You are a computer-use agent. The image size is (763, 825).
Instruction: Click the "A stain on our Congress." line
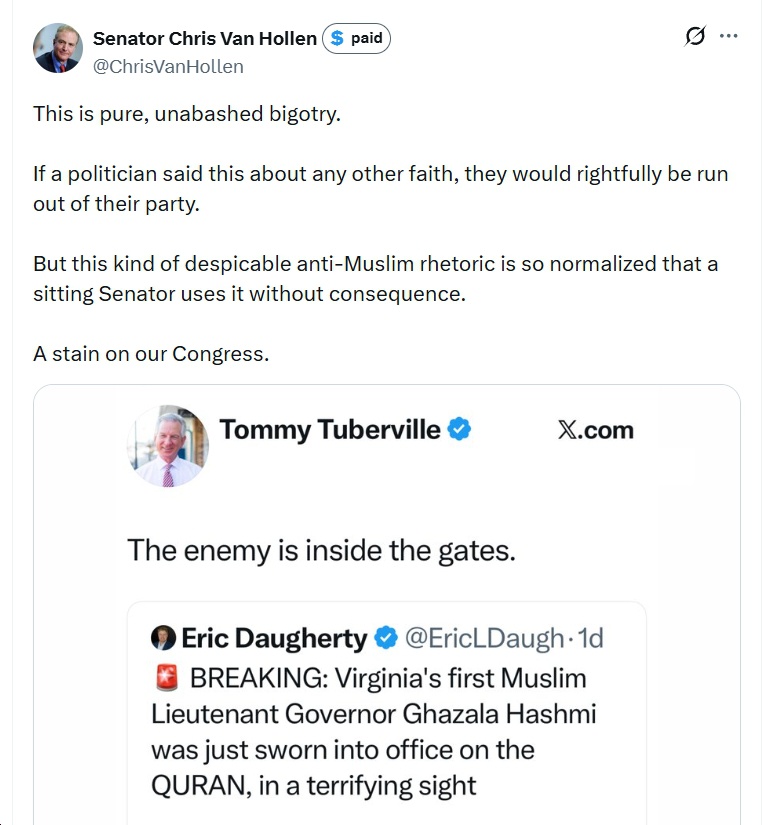pos(151,354)
